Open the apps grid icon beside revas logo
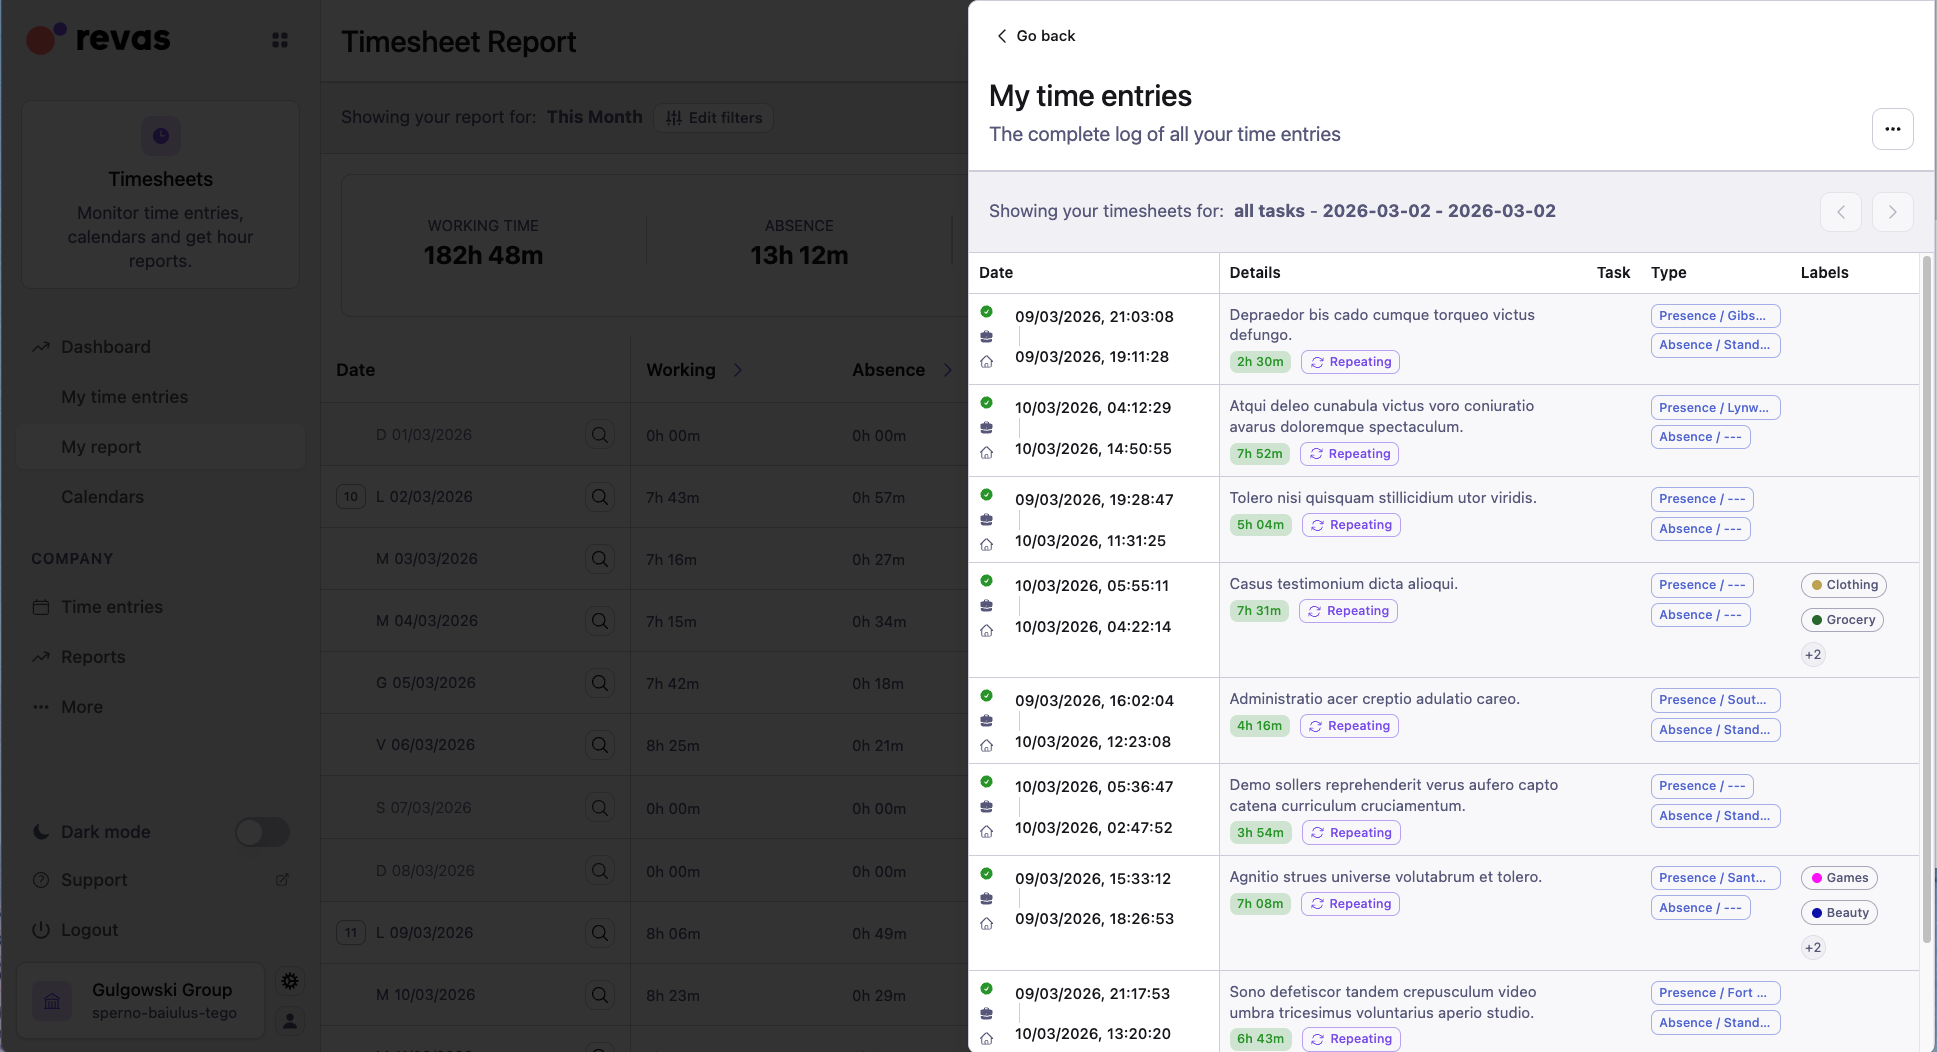This screenshot has height=1052, width=1937. [x=280, y=39]
